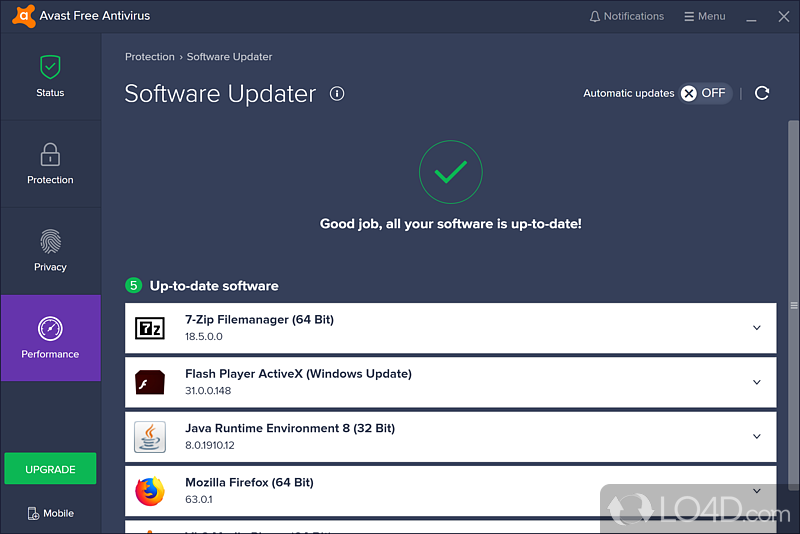Click the green 5 count badge

(134, 285)
